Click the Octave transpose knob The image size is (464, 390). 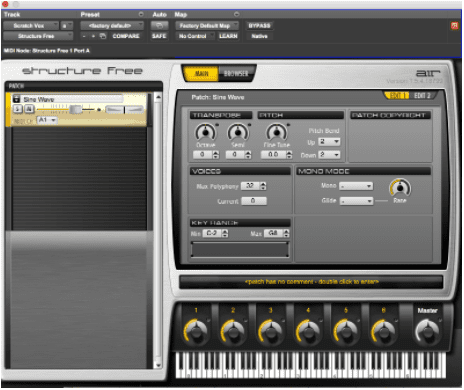point(206,132)
